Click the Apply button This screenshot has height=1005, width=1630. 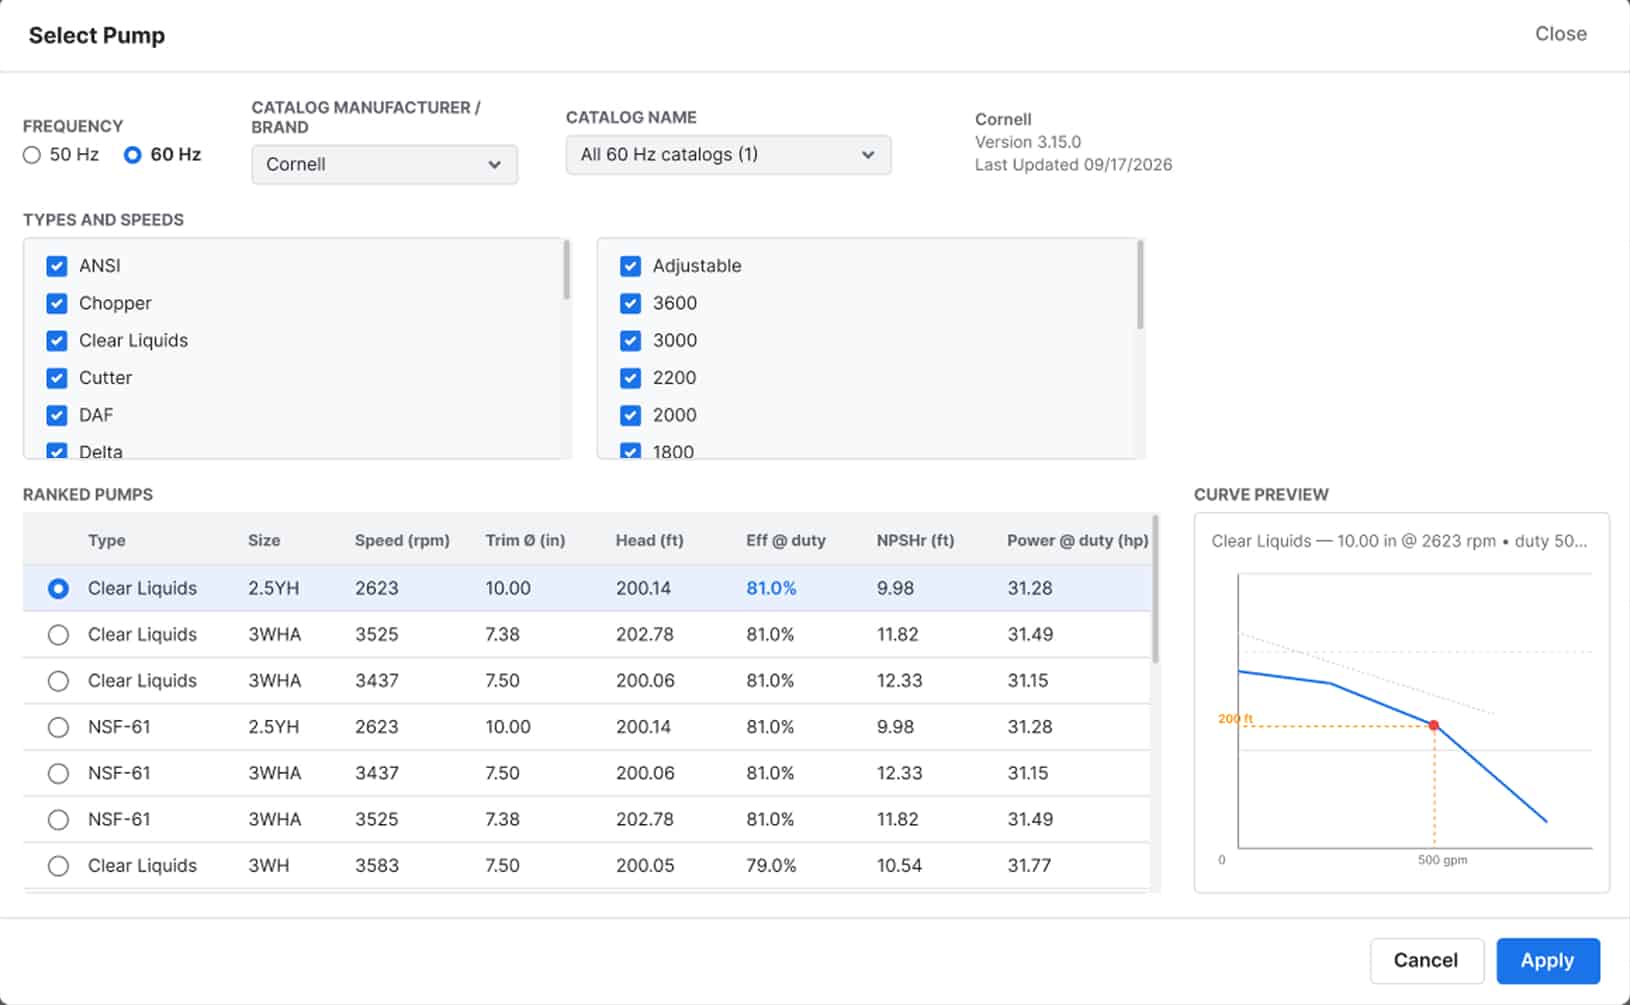pos(1547,961)
